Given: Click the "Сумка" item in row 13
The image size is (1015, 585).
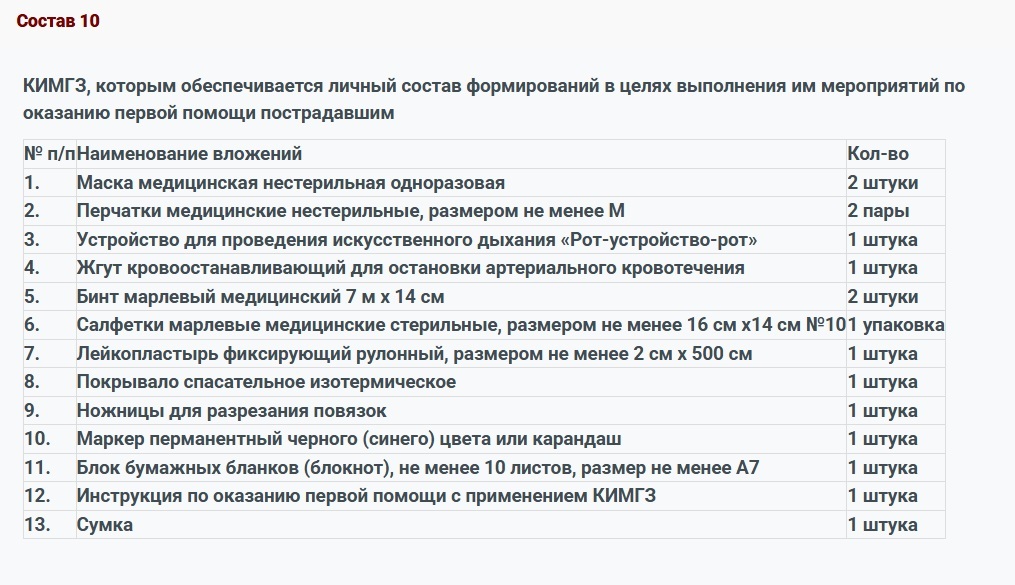Looking at the screenshot, I should click(x=105, y=525).
